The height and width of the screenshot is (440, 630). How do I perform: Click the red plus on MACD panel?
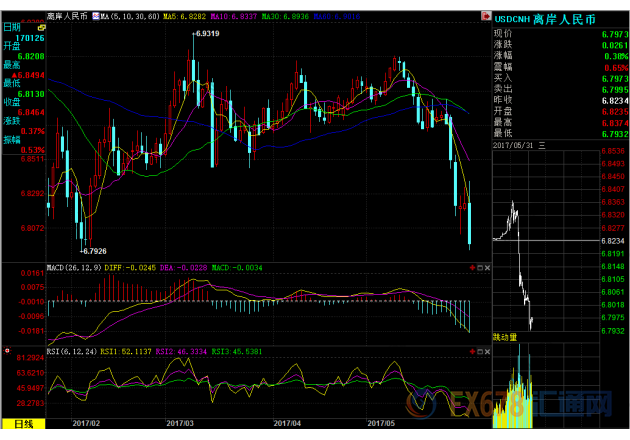(x=472, y=268)
